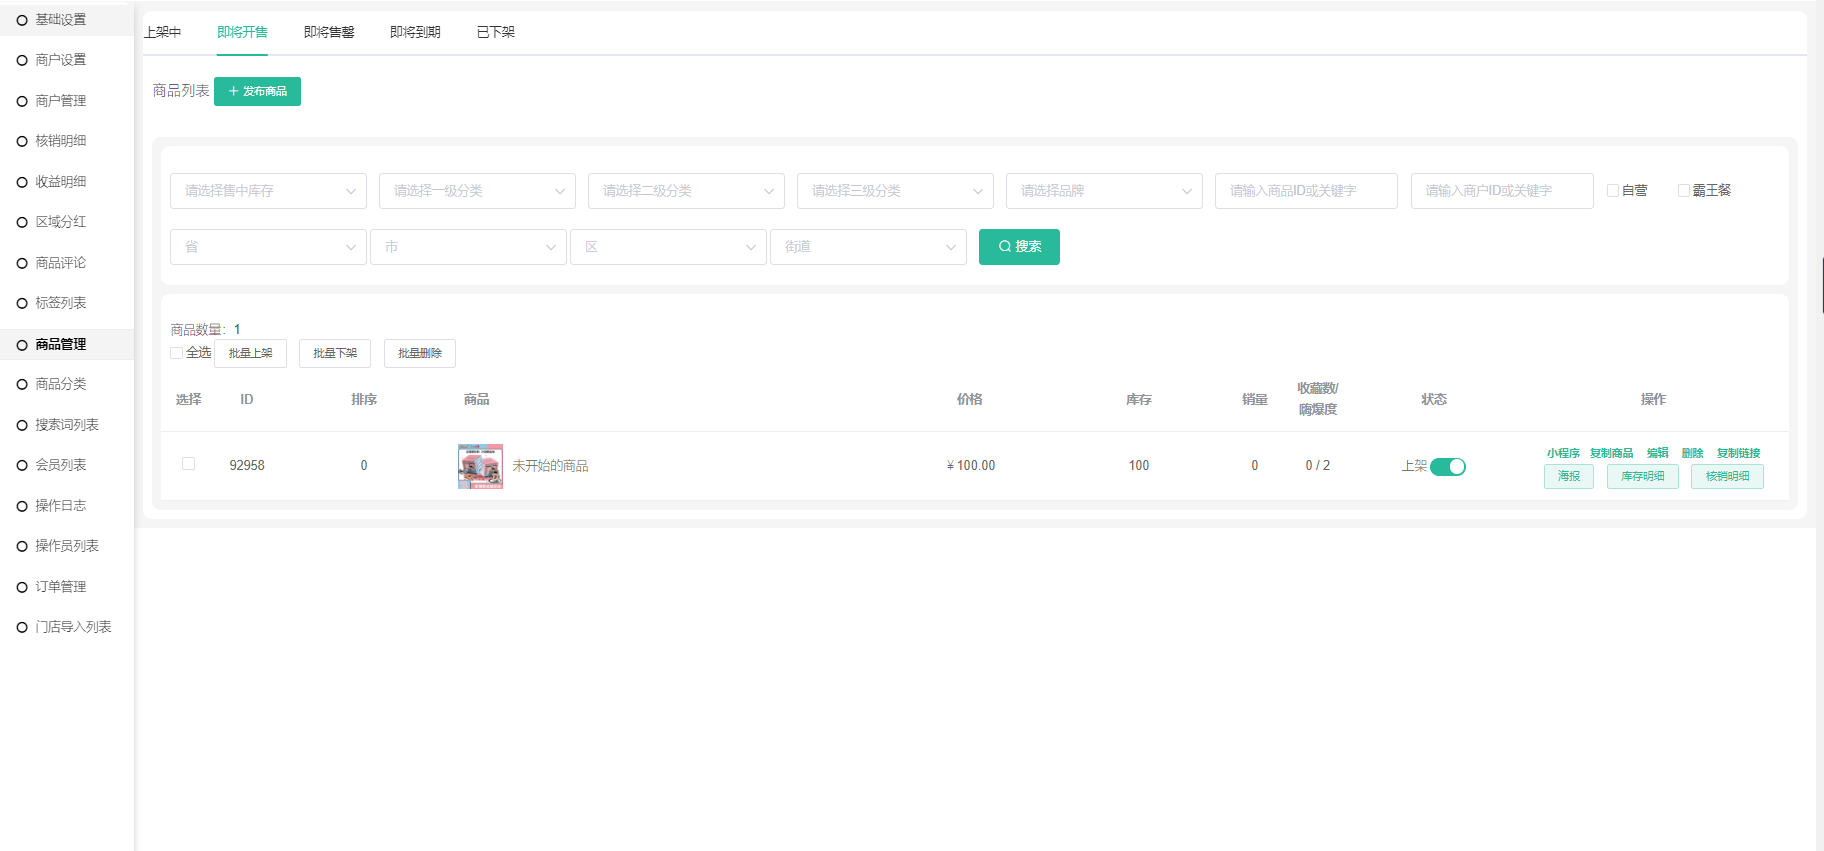This screenshot has height=851, width=1824.
Task: Toggle the 上架 switch for product 92958
Action: point(1447,466)
